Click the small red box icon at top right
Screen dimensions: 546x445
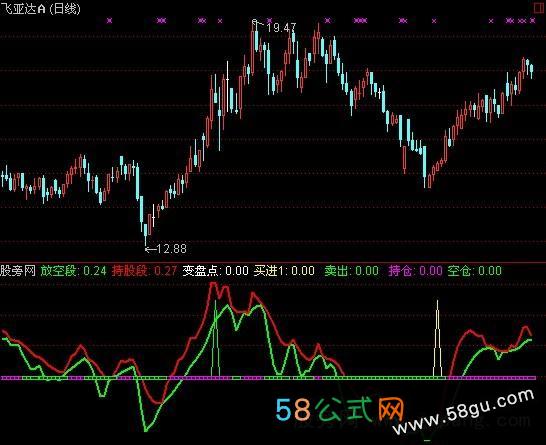(540, 8)
